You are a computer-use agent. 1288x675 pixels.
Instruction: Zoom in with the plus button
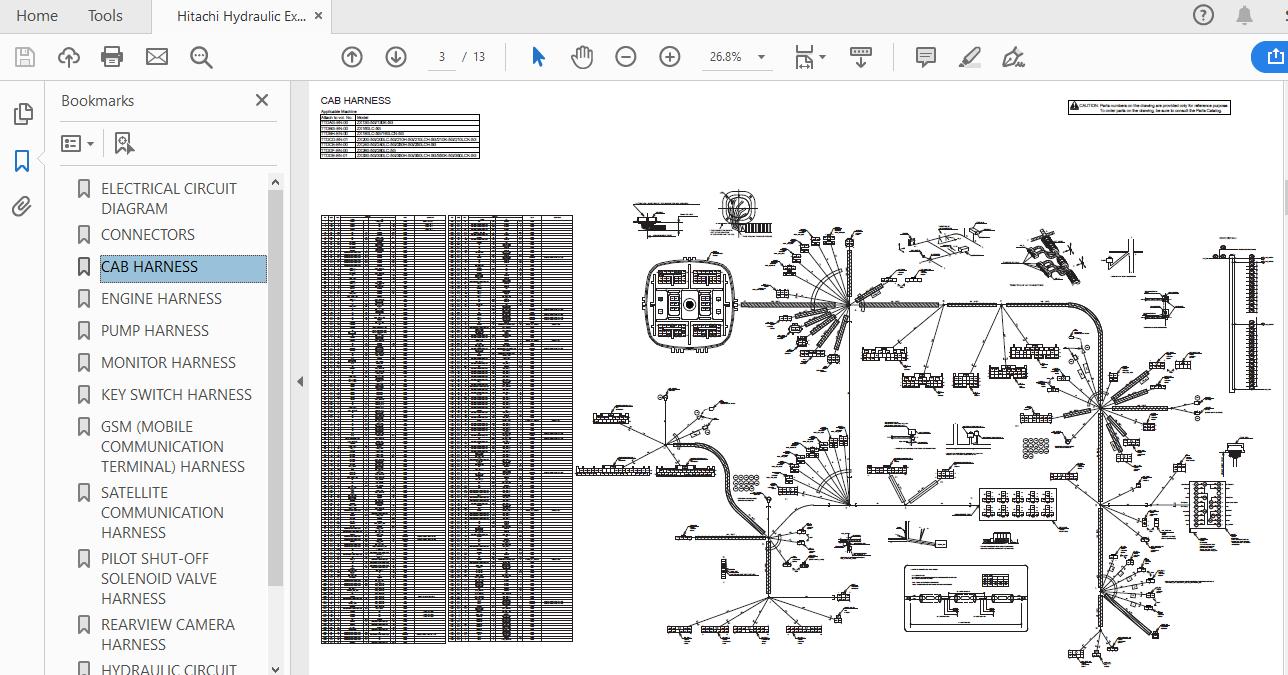tap(670, 57)
